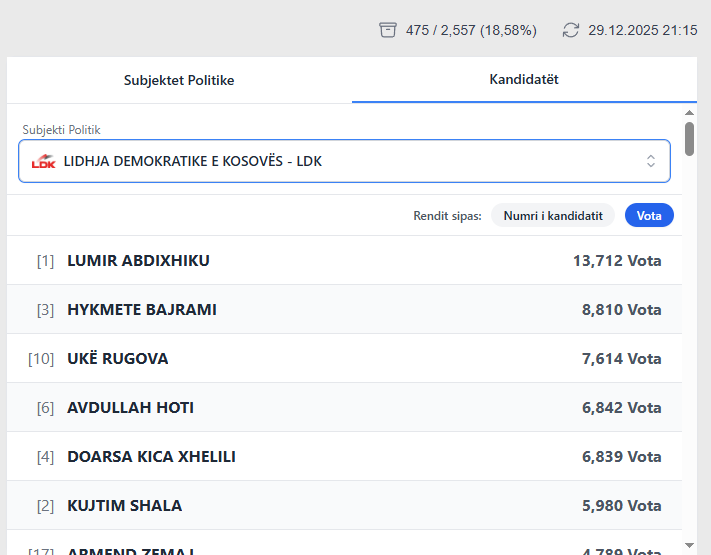
Task: Select the Kandidatët tab
Action: click(524, 80)
